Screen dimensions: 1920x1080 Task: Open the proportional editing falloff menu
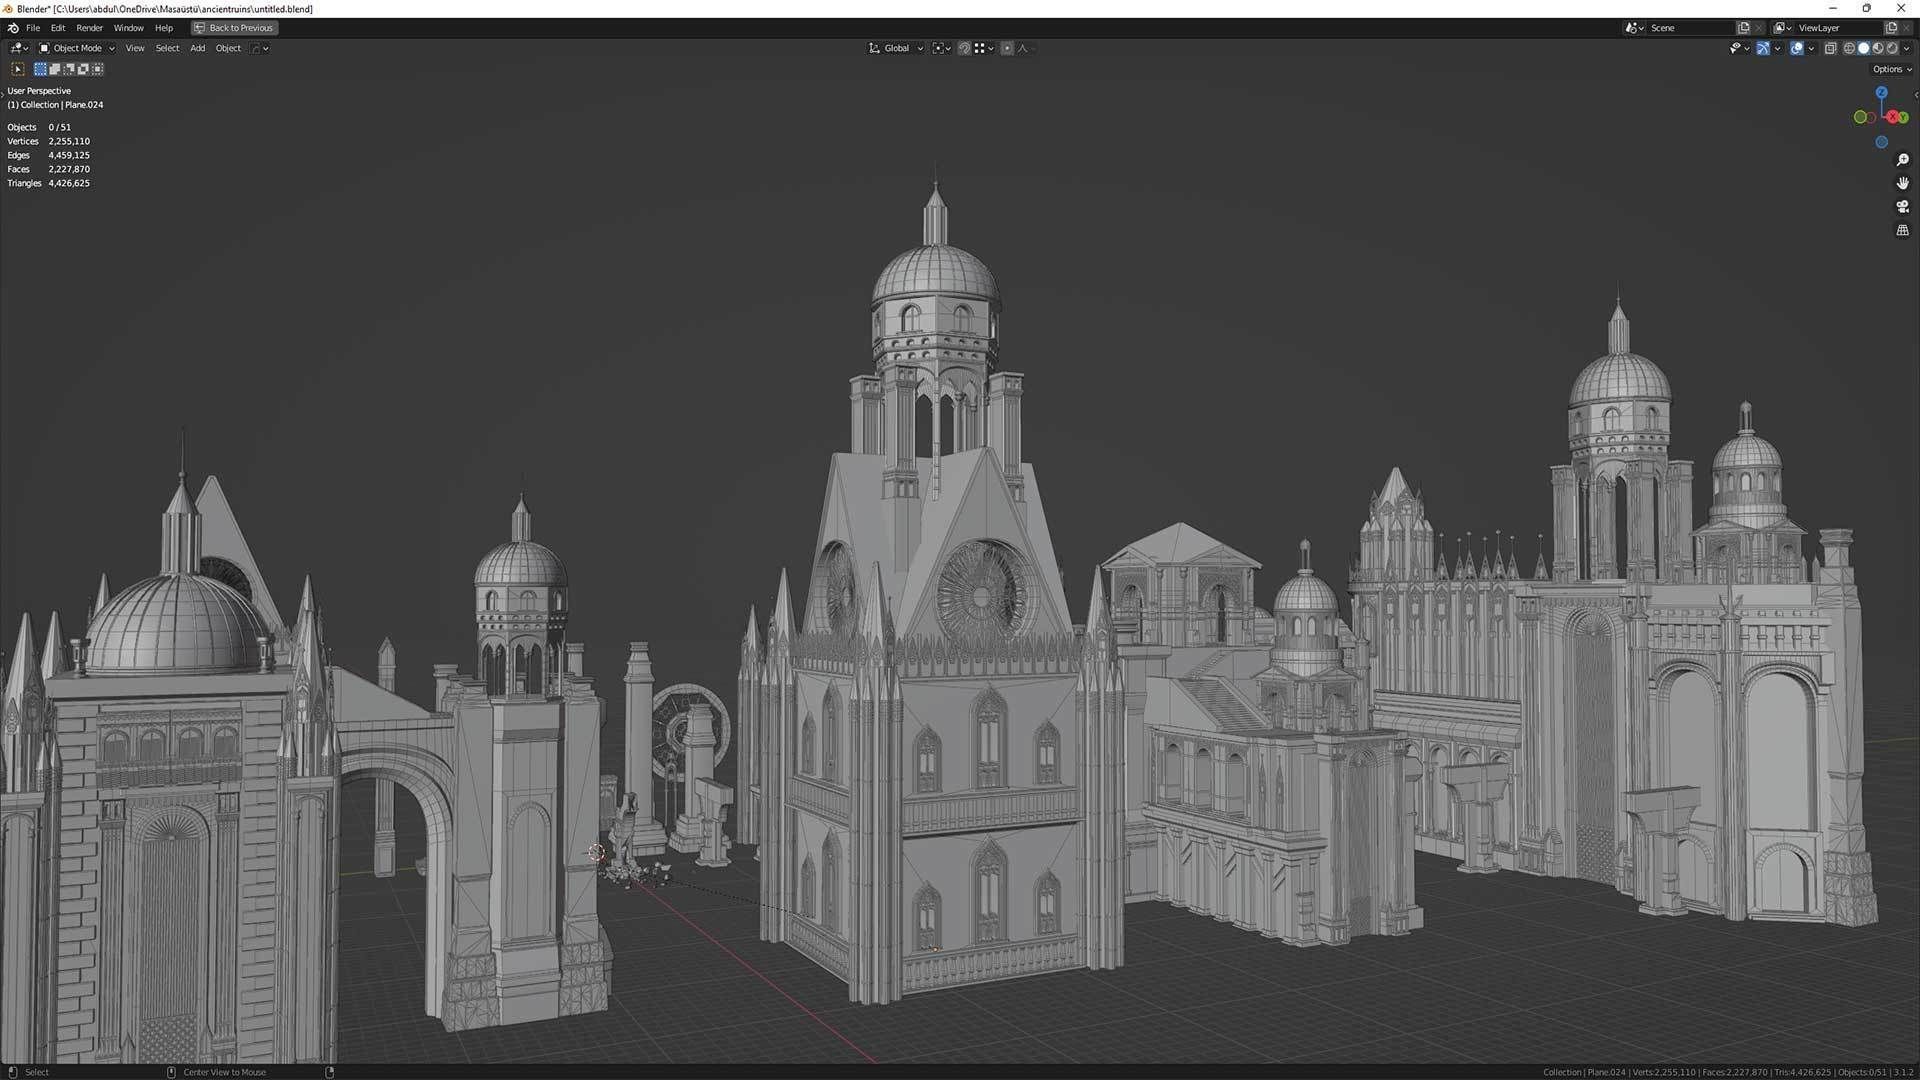coord(1024,48)
